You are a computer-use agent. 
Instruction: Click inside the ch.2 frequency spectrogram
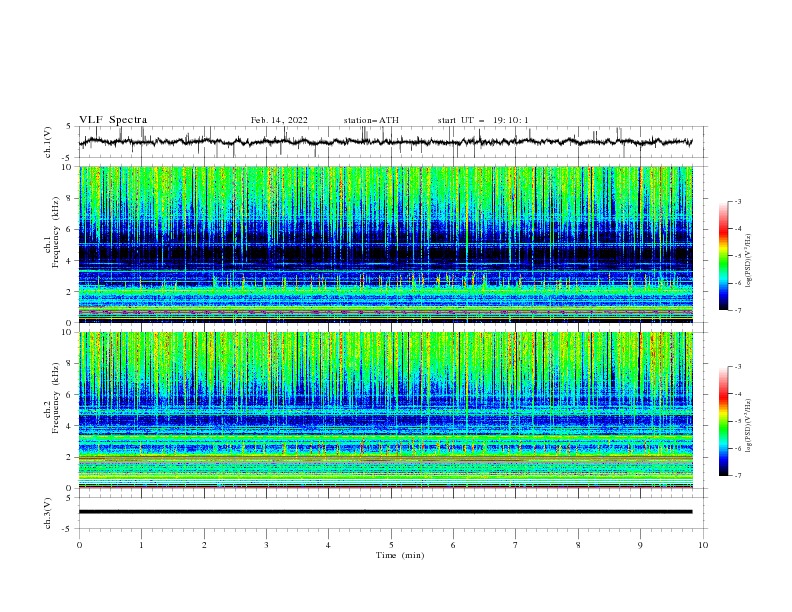click(386, 410)
